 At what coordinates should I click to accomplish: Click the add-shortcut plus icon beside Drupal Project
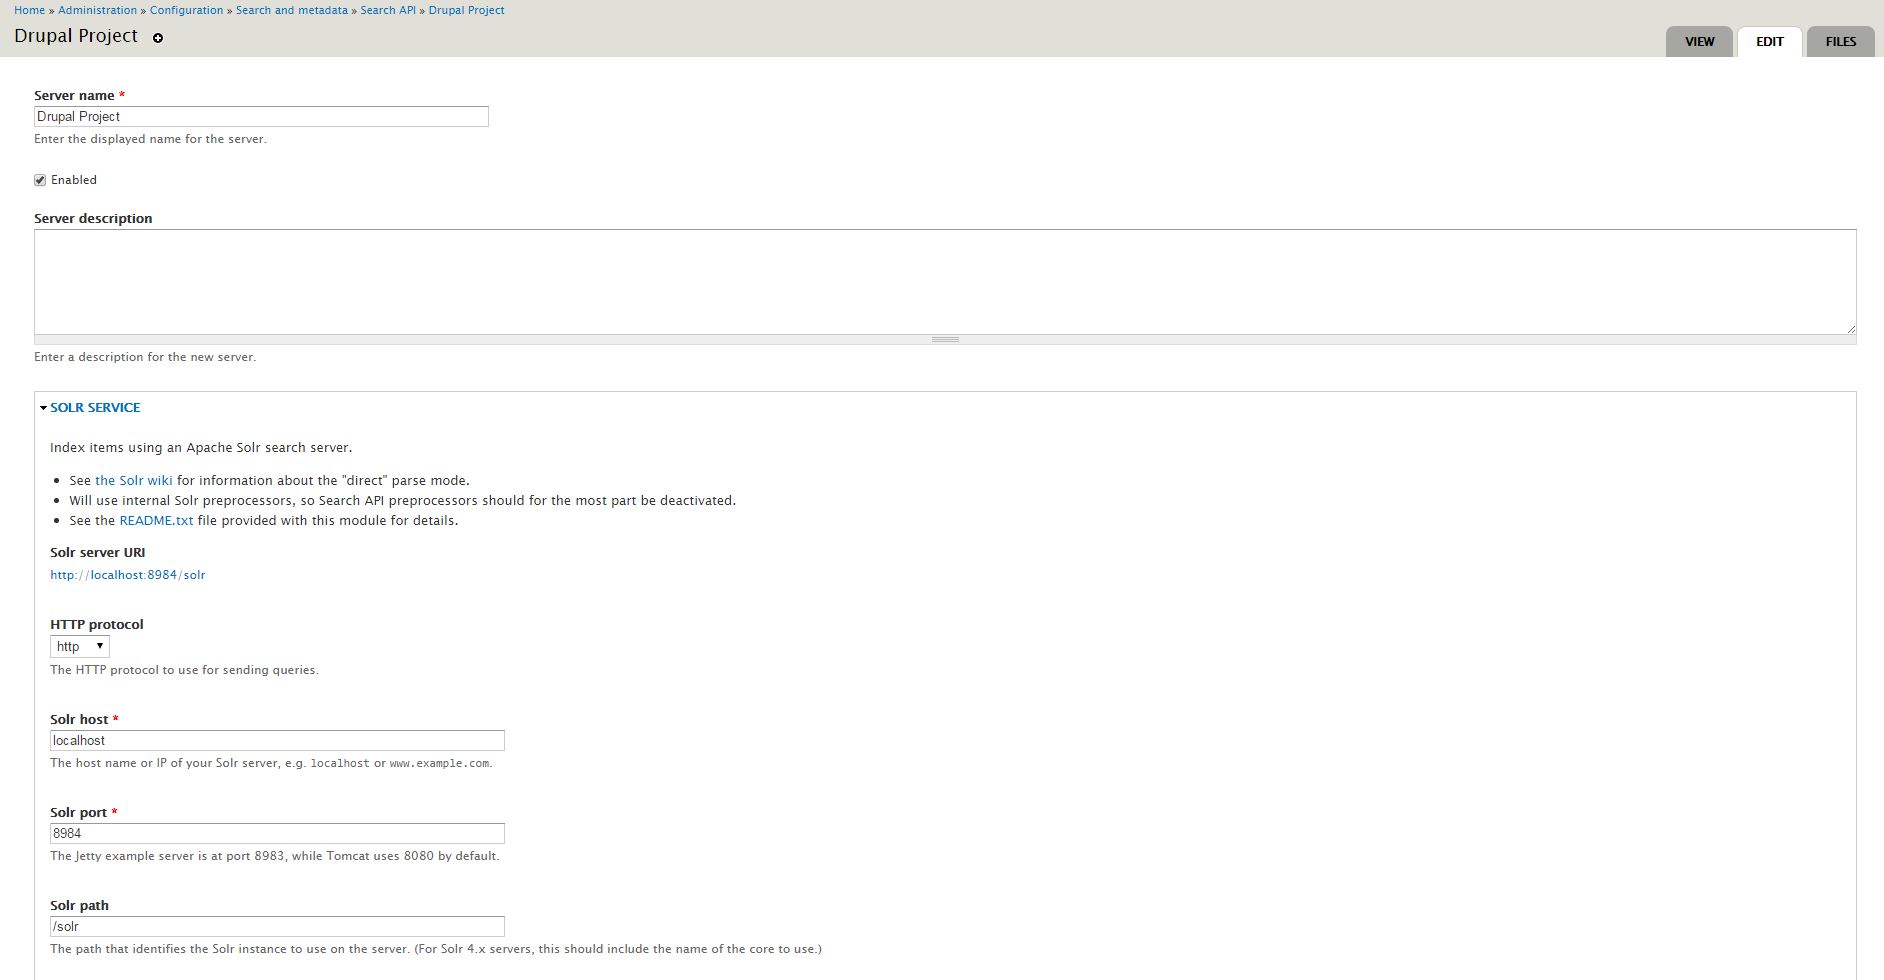pyautogui.click(x=158, y=38)
